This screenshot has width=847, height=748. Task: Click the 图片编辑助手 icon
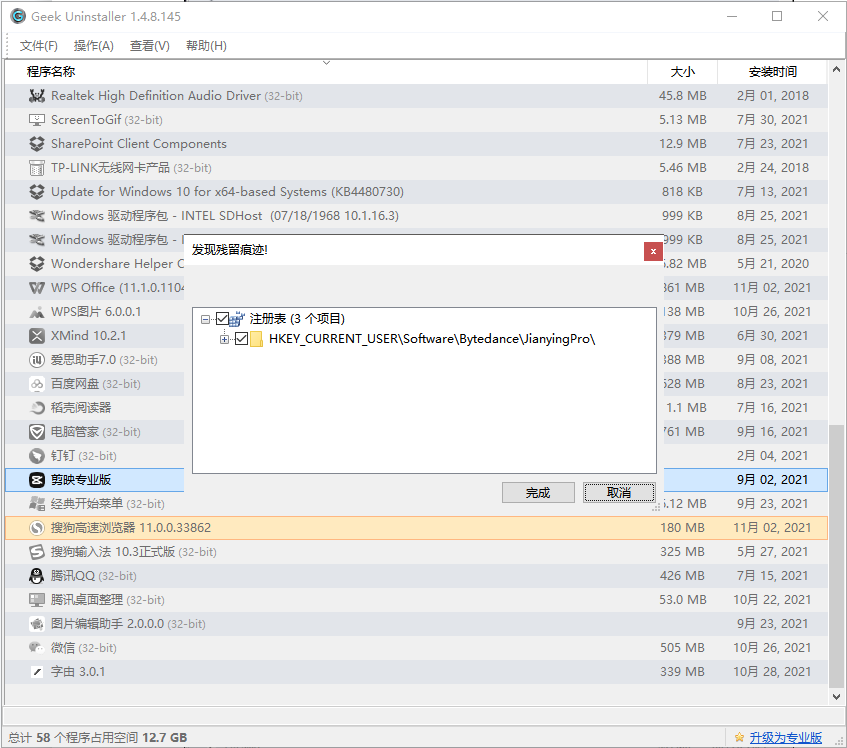click(x=37, y=624)
